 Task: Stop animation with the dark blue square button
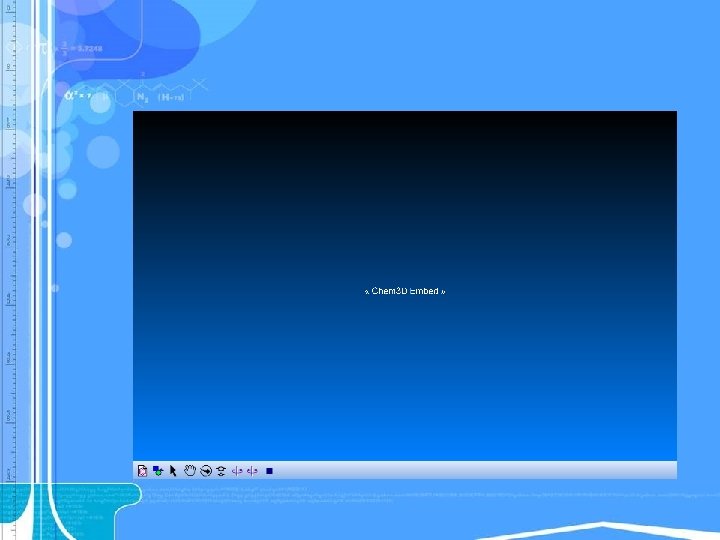270,471
